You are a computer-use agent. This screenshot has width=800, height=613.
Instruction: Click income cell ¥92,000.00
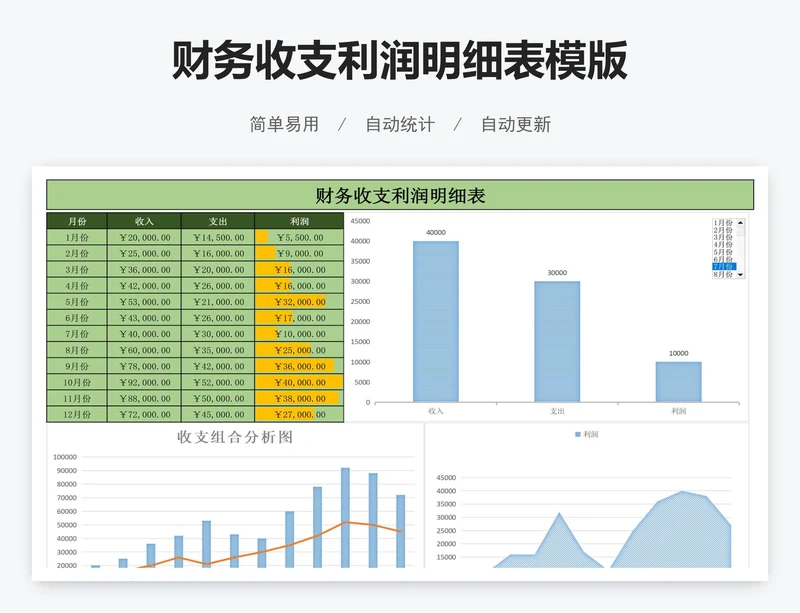[144, 382]
